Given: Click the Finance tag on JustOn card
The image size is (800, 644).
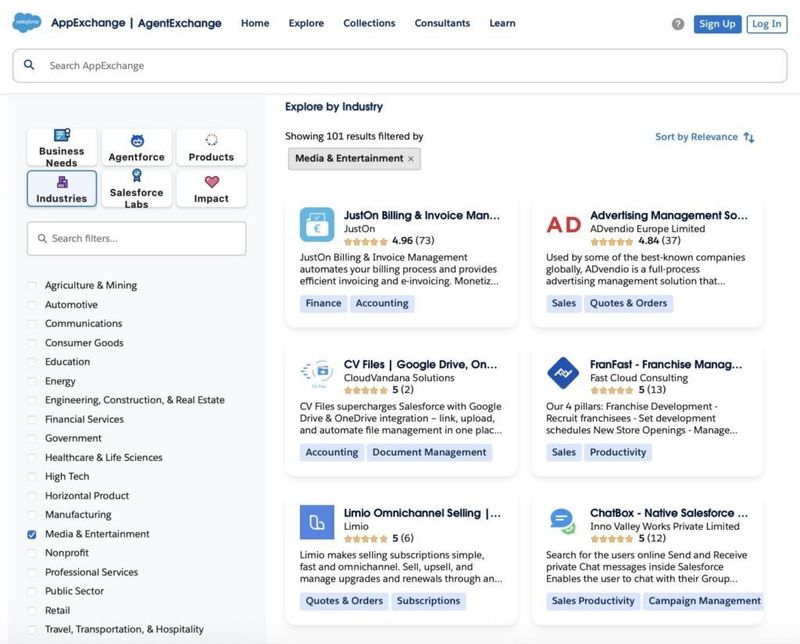Looking at the screenshot, I should coord(323,303).
